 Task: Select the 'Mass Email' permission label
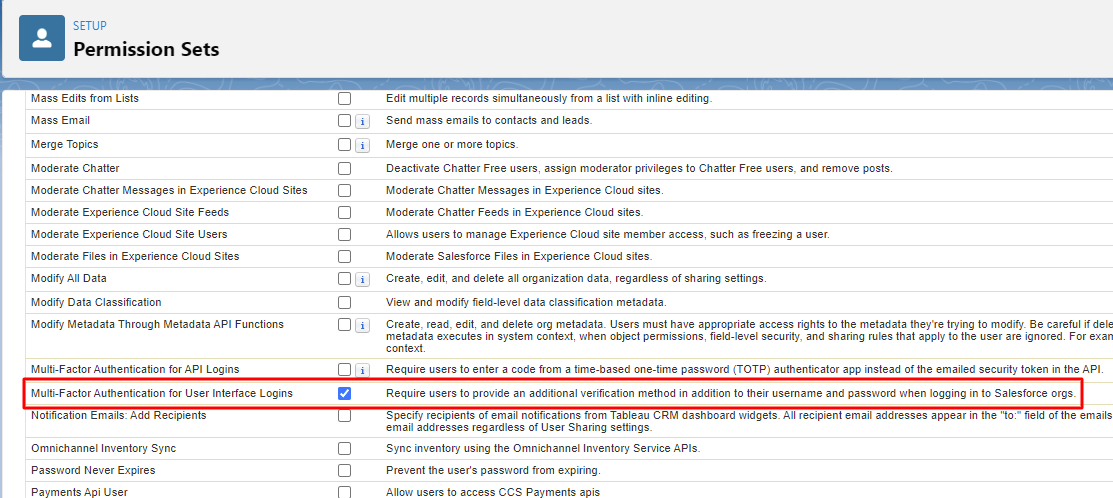[x=60, y=121]
